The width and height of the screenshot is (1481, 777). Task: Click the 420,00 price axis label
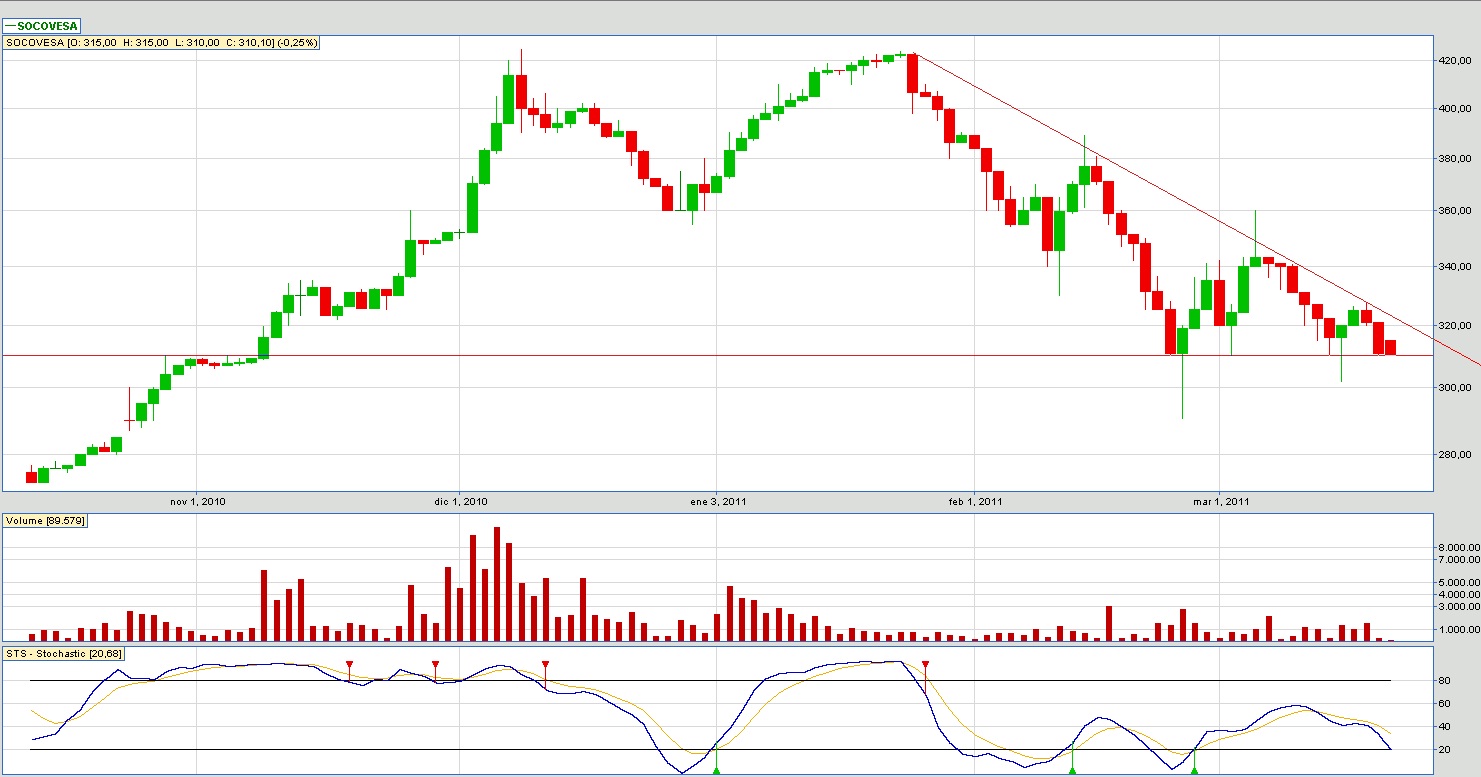pos(1455,61)
